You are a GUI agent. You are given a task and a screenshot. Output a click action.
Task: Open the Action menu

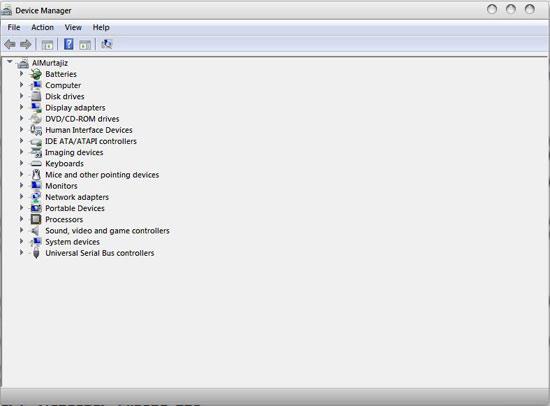42,27
